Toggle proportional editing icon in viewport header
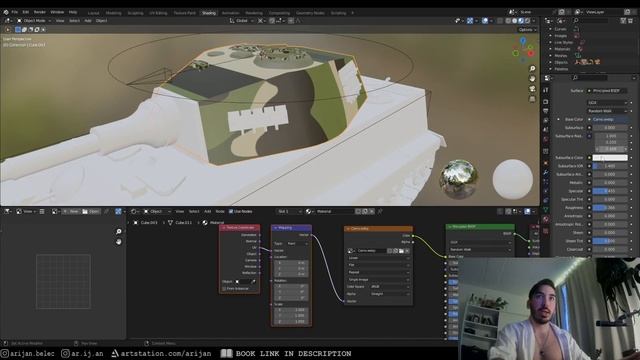This screenshot has height=360, width=640. [x=291, y=20]
